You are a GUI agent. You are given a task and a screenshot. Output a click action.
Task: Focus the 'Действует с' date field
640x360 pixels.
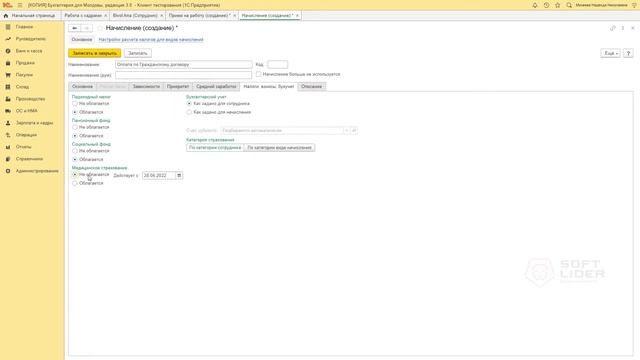point(159,176)
